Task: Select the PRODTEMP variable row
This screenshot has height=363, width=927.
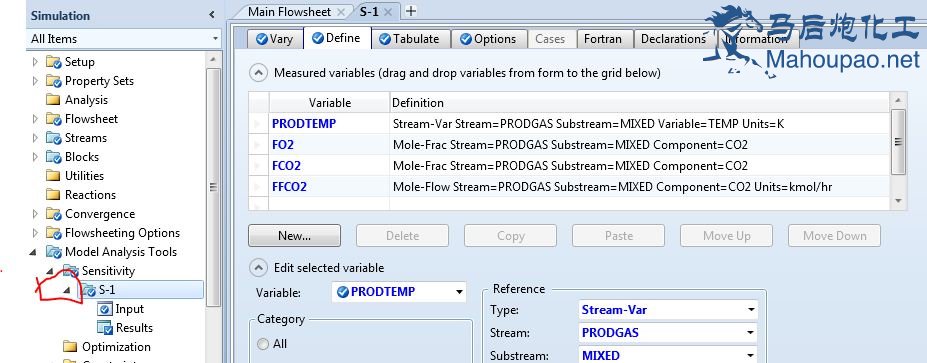Action: click(569, 124)
